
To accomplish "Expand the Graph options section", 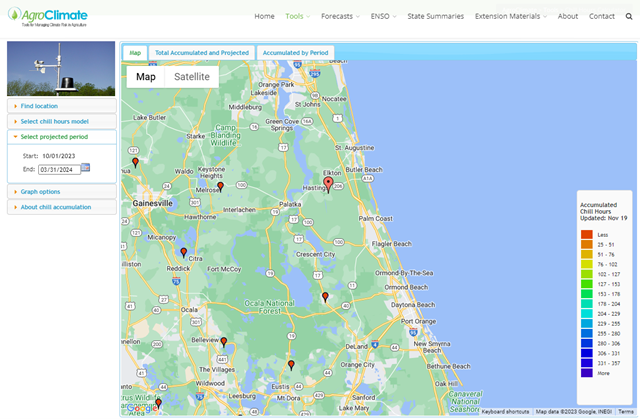I will pos(40,191).
